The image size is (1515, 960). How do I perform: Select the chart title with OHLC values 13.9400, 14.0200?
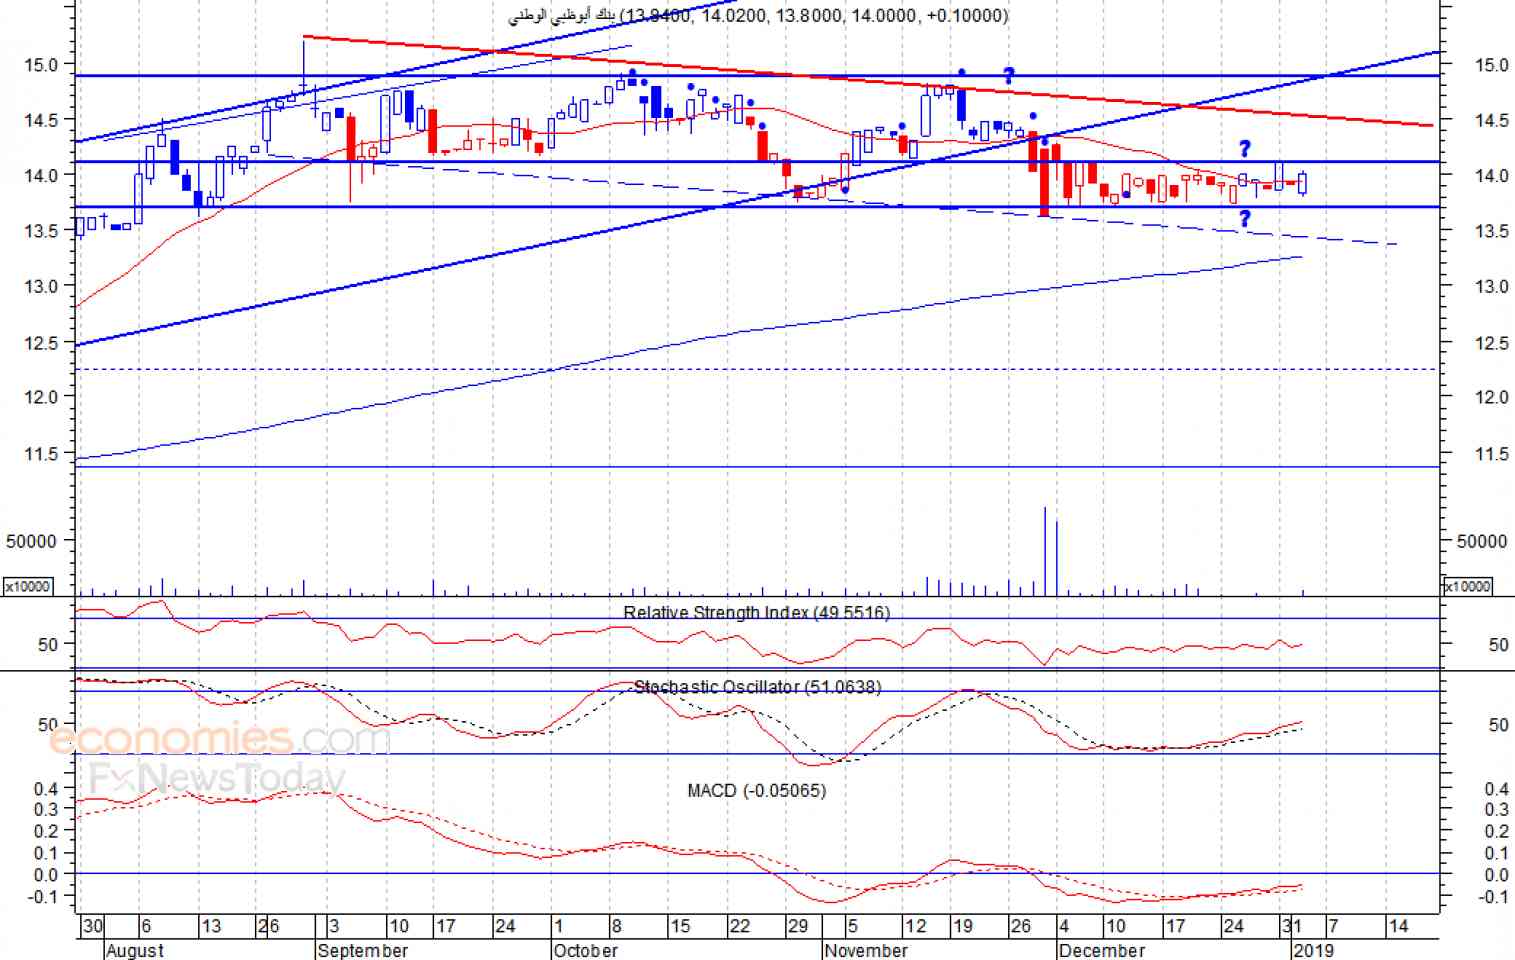tap(758, 16)
